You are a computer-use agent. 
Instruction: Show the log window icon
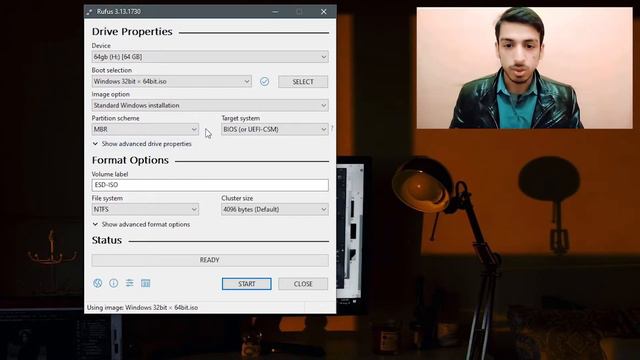tap(146, 283)
